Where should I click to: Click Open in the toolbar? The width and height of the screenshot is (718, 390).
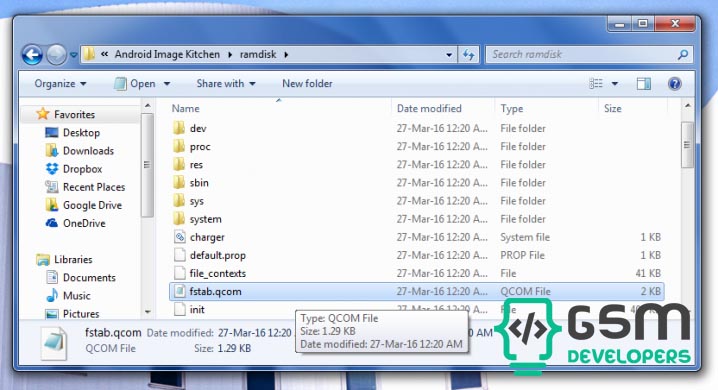click(x=135, y=84)
